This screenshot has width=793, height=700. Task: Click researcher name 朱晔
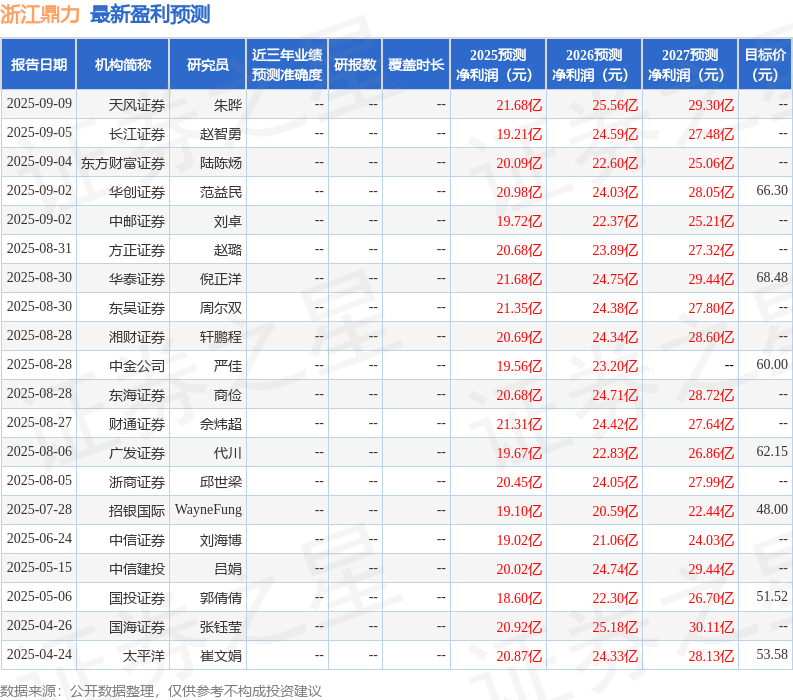[x=228, y=105]
